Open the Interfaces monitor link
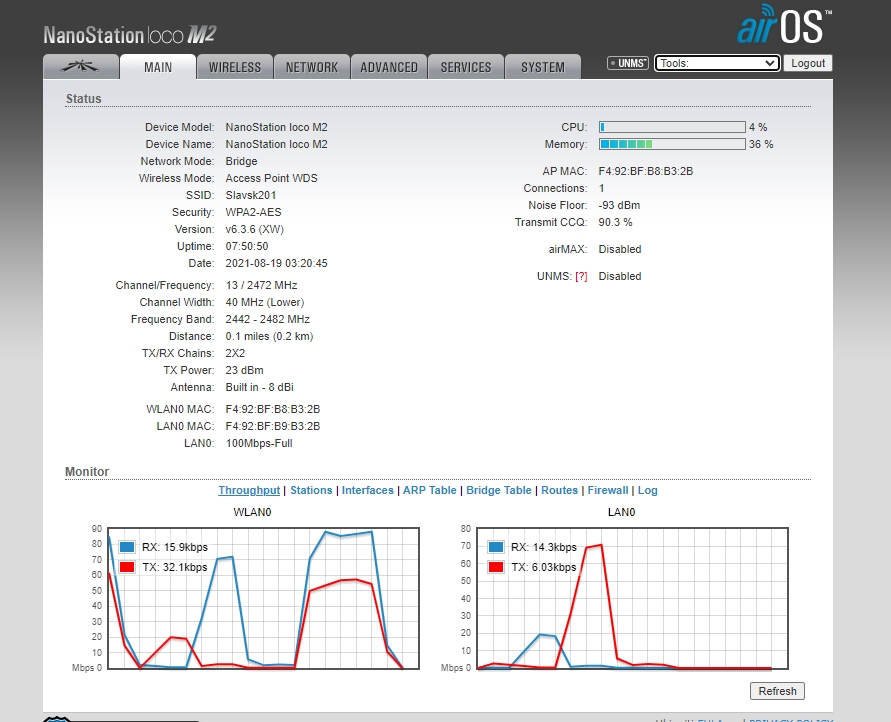The image size is (891, 722). tap(368, 490)
